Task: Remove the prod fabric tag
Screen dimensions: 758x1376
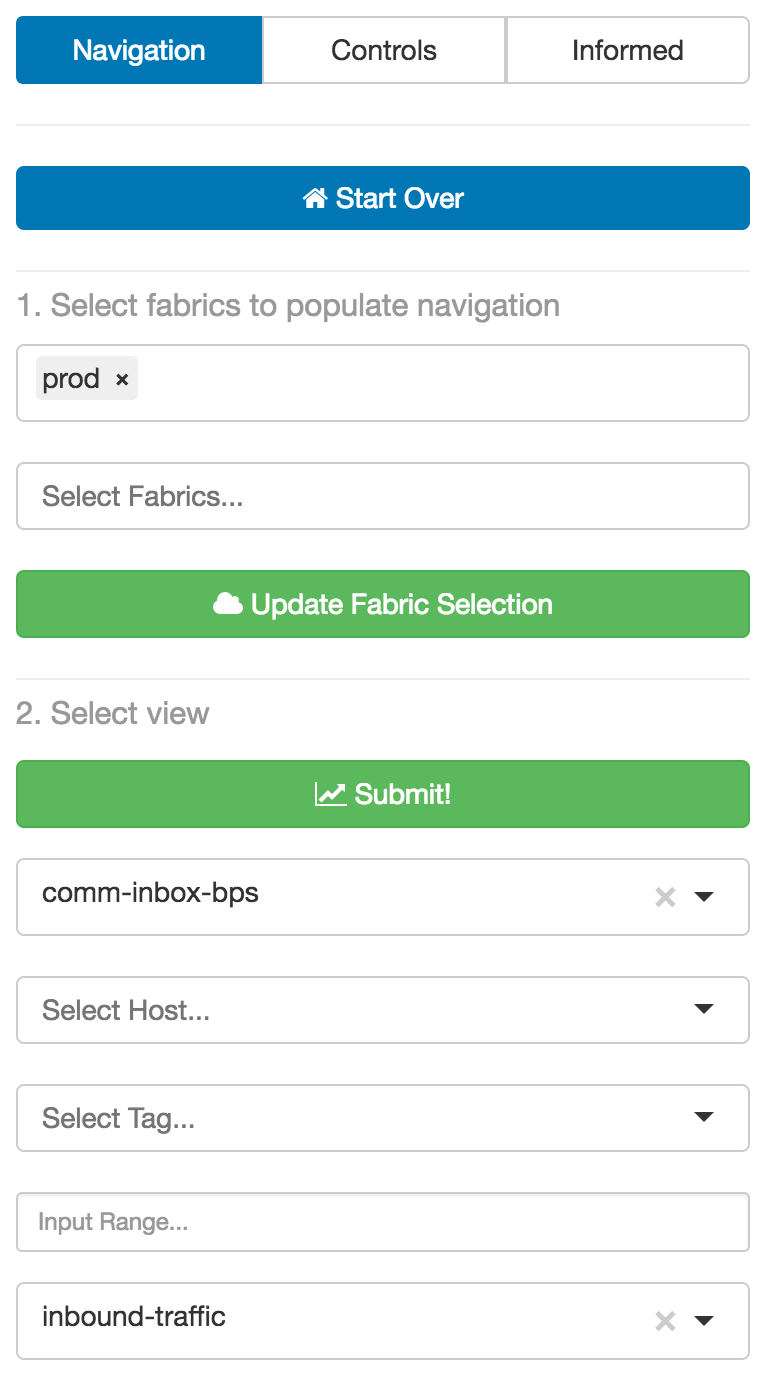Action: tap(122, 380)
